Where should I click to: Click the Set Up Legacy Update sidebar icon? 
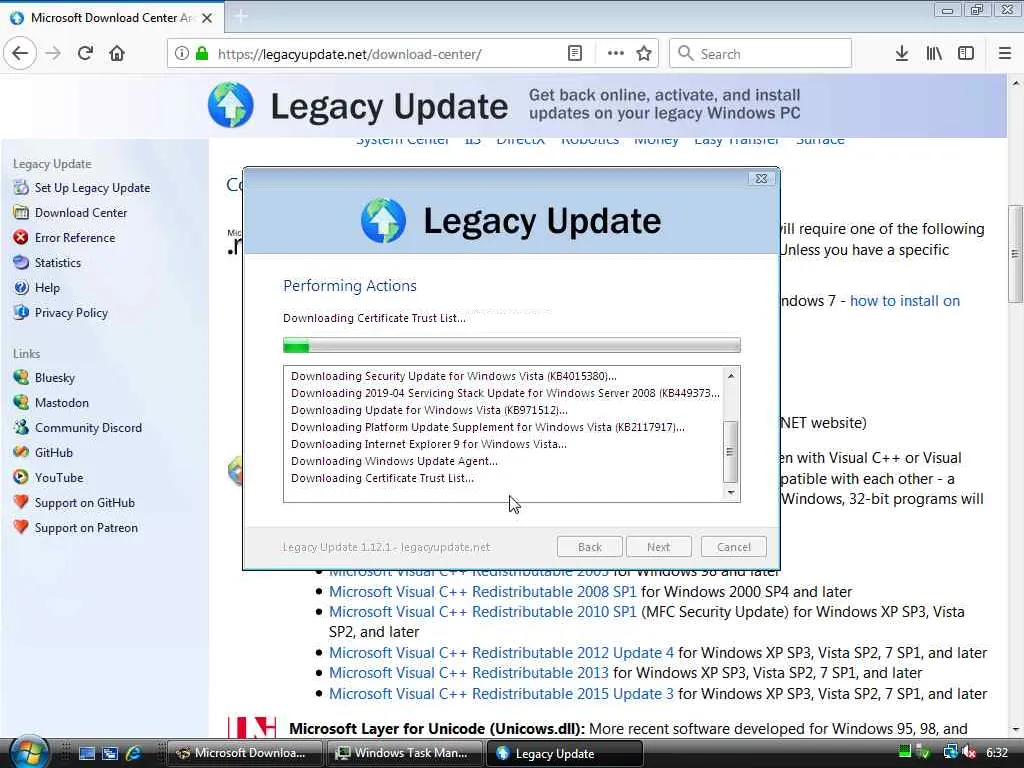pyautogui.click(x=22, y=187)
